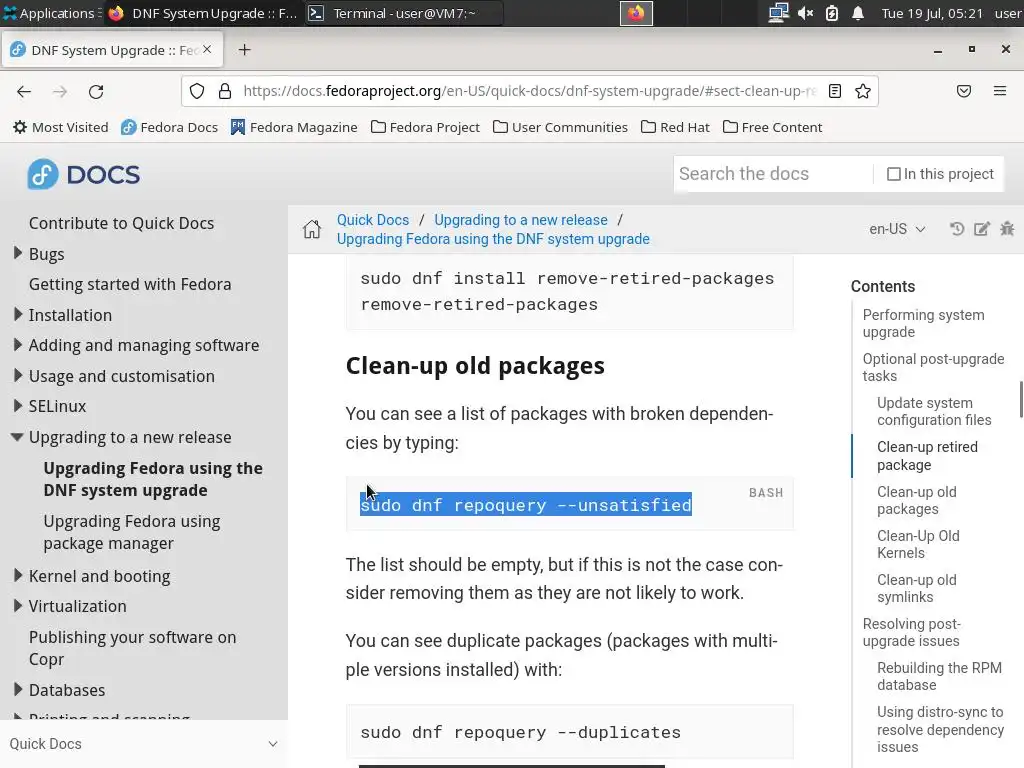Image resolution: width=1024 pixels, height=768 pixels.
Task: Open Upgrading Fedora using package manager
Action: (132, 532)
